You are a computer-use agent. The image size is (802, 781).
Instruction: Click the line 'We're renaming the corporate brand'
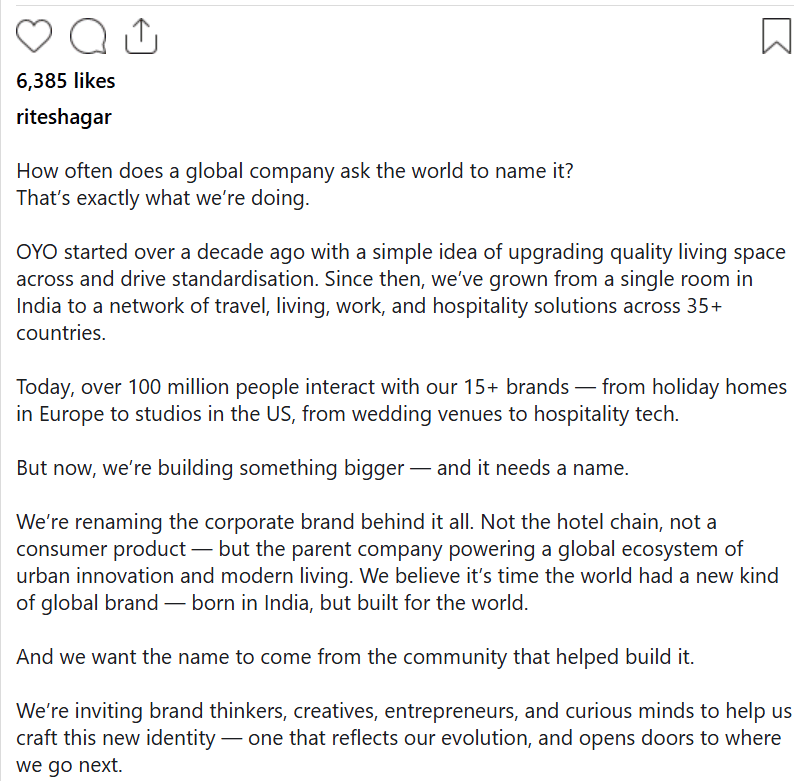click(366, 522)
